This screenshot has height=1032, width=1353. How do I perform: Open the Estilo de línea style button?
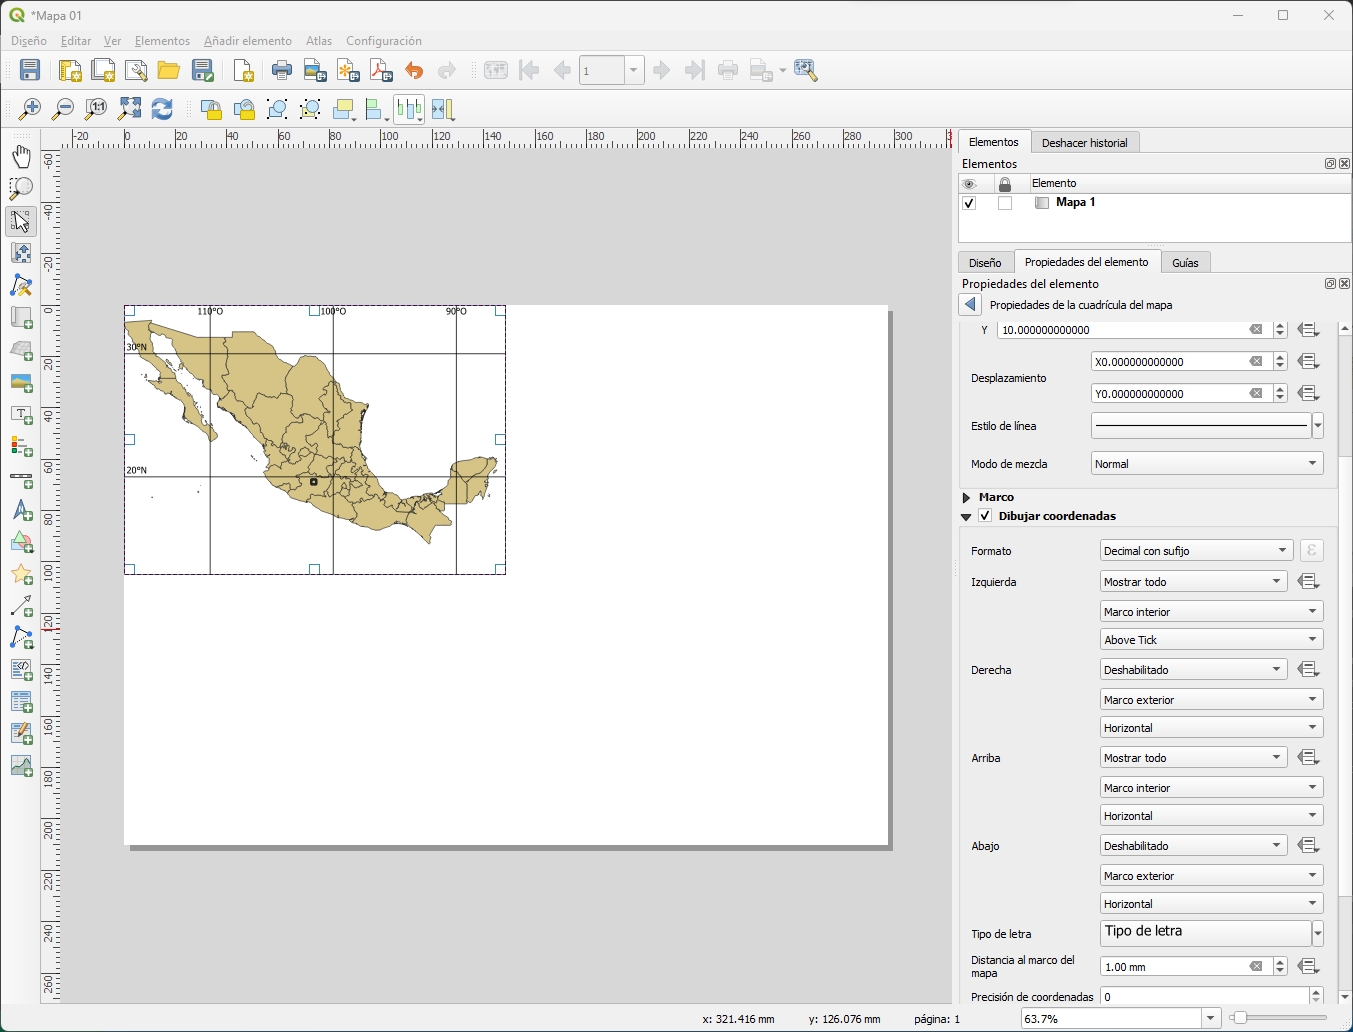click(x=1201, y=426)
